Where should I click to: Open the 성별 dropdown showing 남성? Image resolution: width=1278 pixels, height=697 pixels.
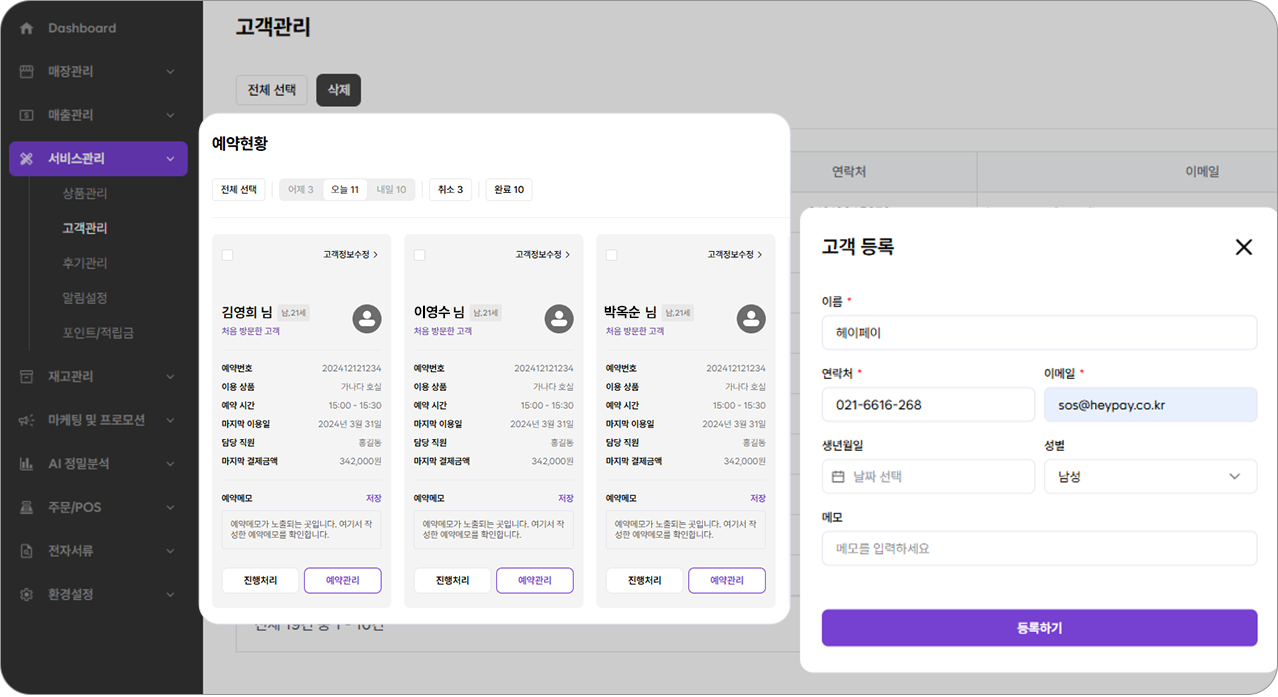click(1150, 477)
